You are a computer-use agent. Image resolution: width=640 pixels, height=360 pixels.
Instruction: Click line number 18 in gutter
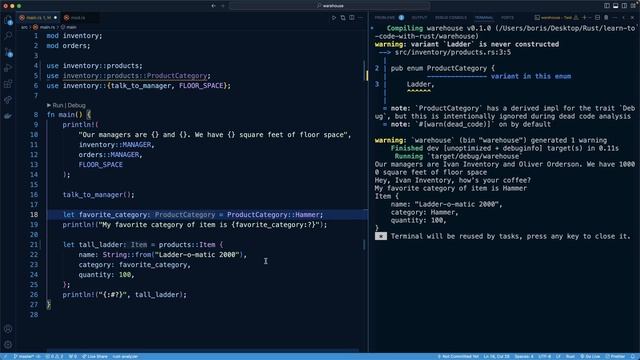(33, 215)
